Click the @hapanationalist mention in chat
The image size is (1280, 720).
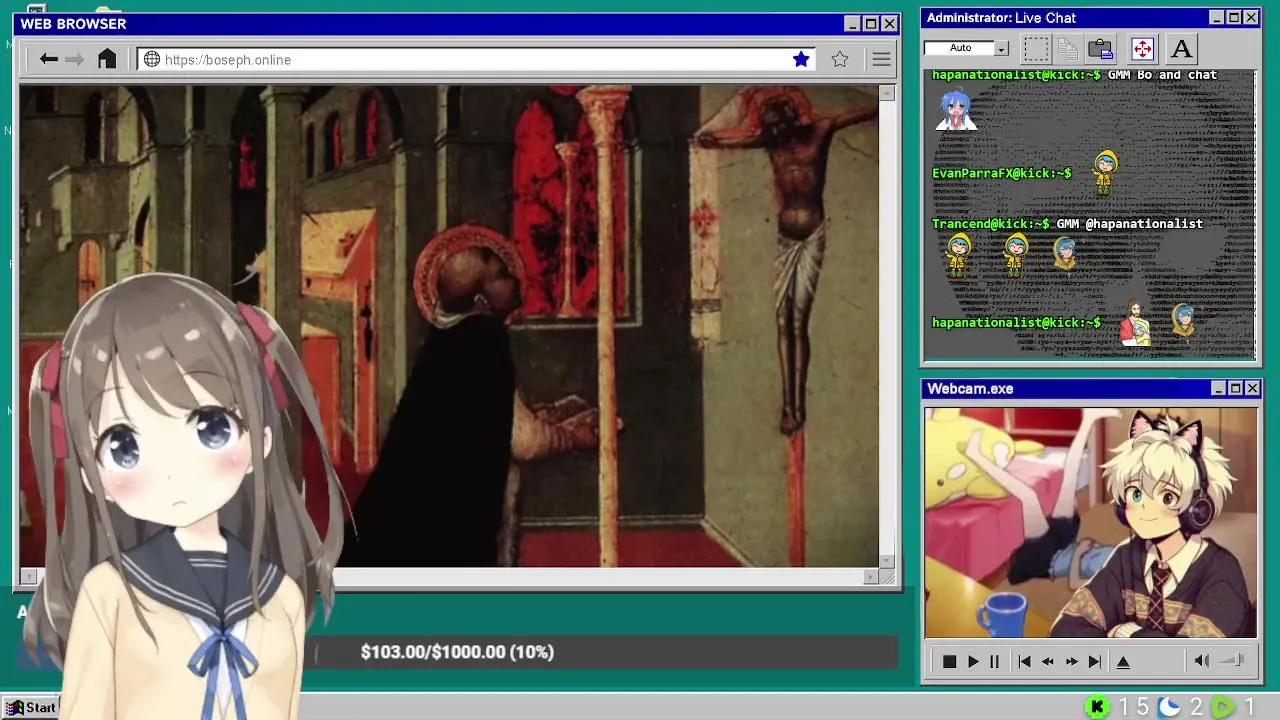[x=1144, y=224]
